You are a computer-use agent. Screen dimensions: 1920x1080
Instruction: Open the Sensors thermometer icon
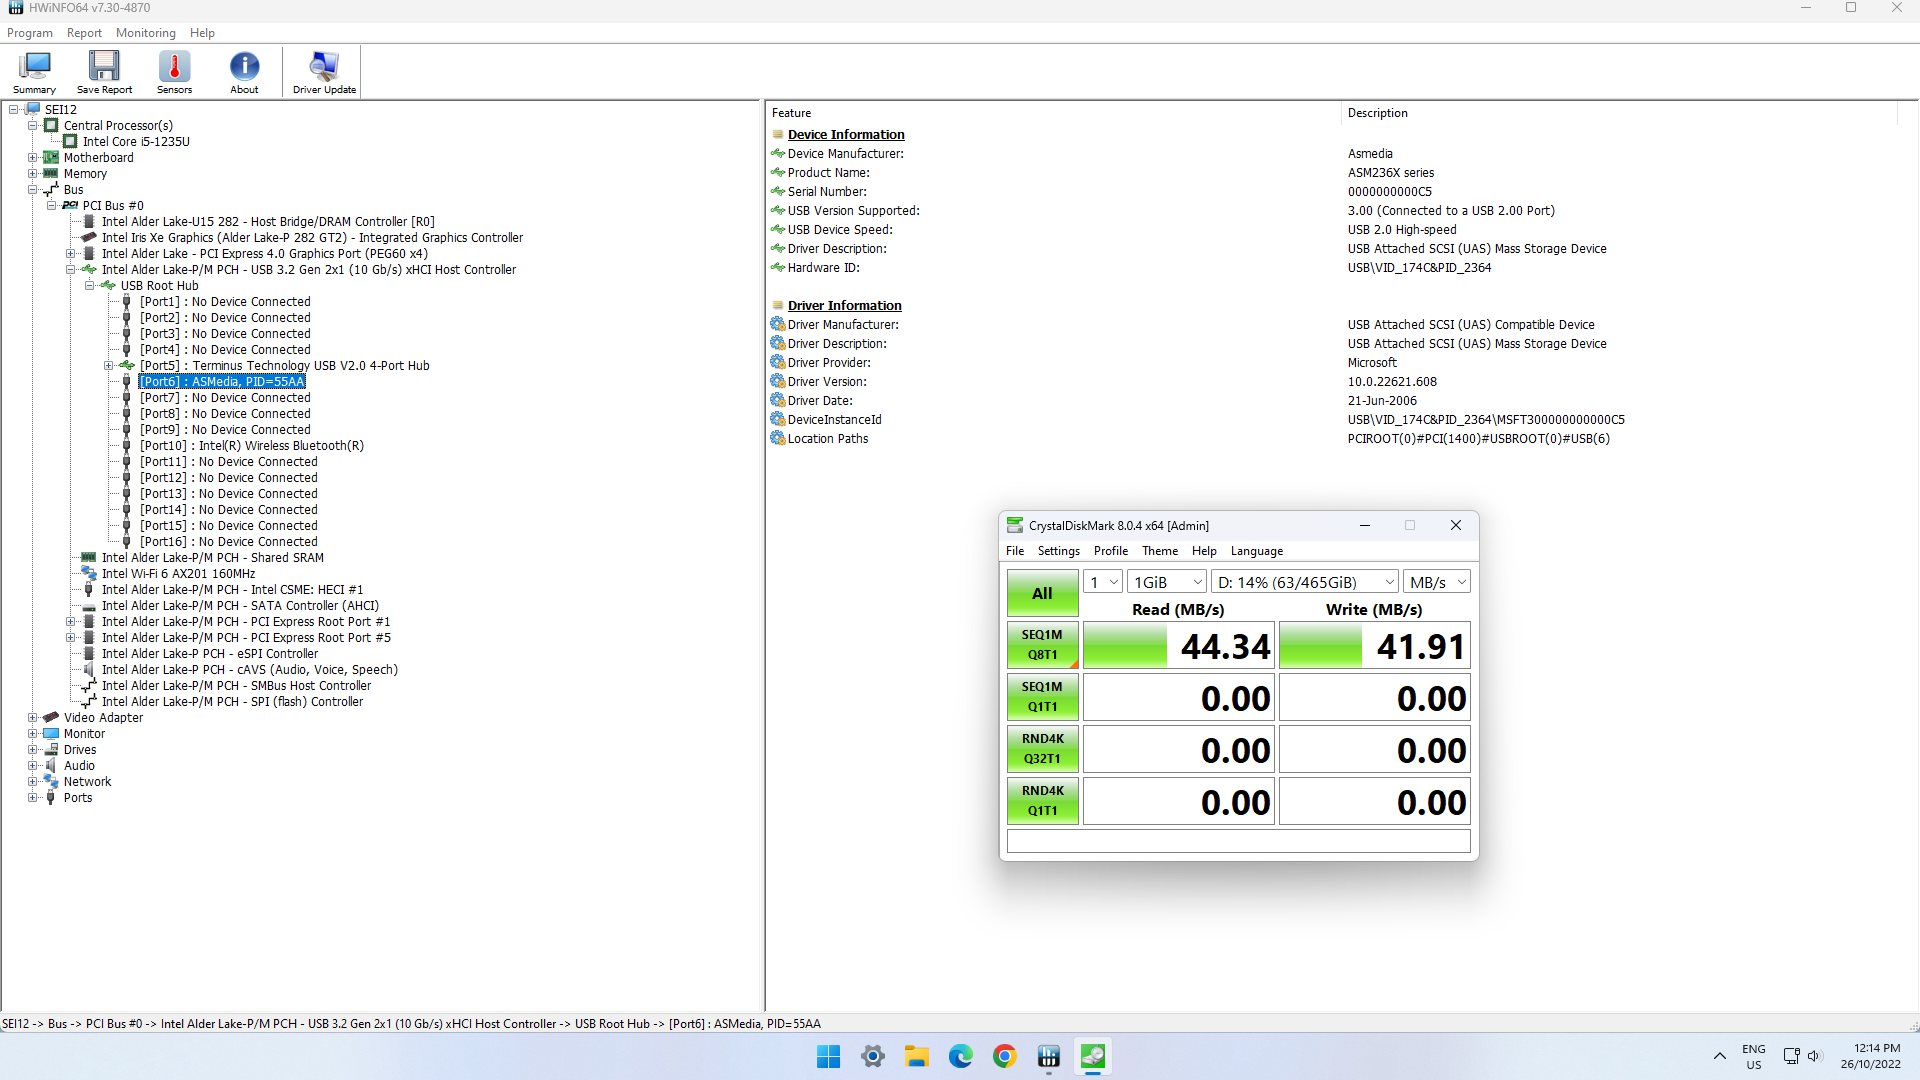(x=174, y=72)
